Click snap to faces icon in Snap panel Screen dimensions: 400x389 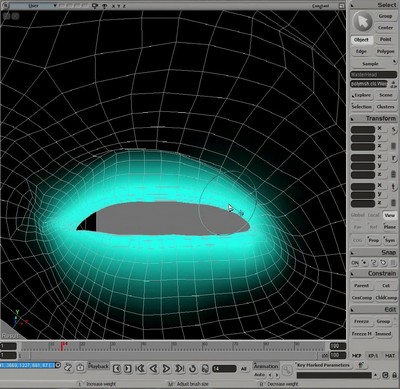click(x=383, y=263)
